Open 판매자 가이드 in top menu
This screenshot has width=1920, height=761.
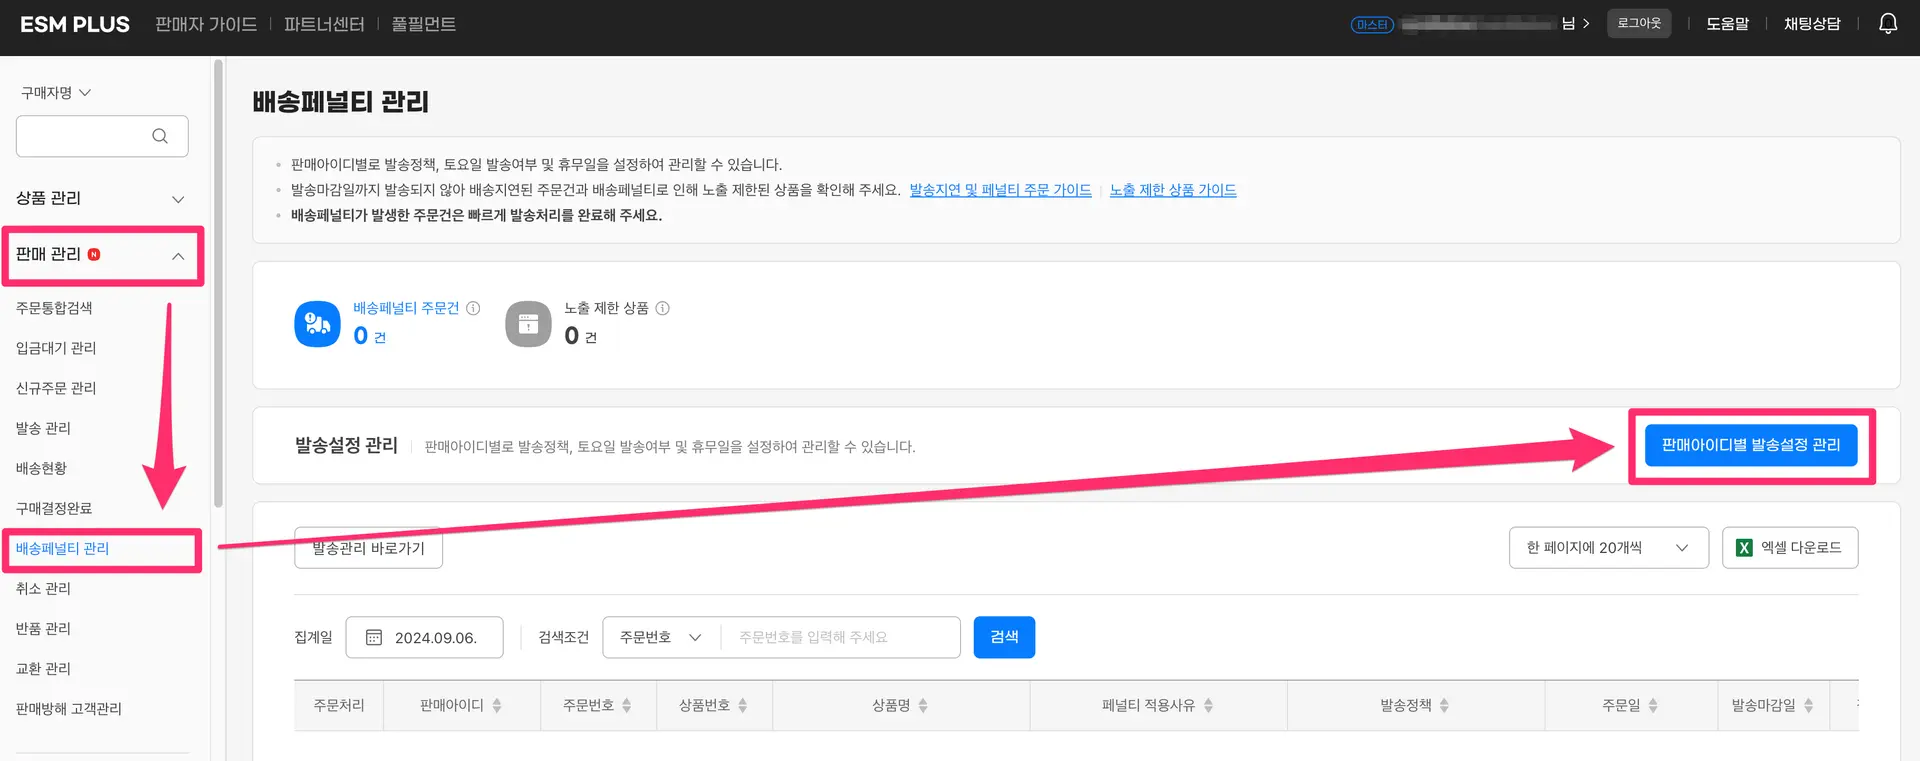coord(206,24)
